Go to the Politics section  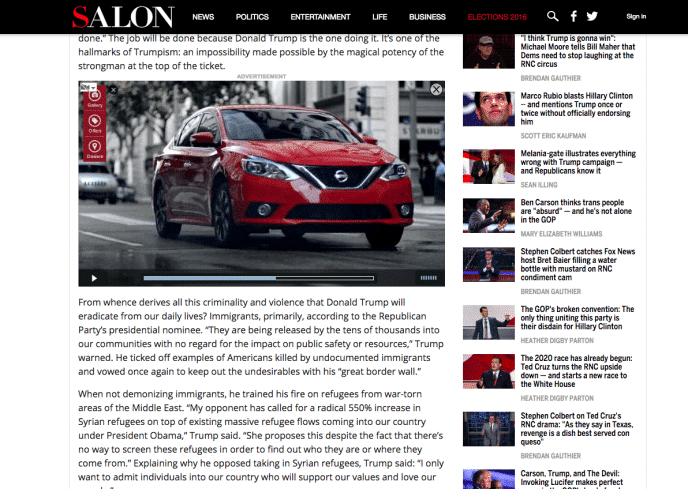(x=252, y=17)
